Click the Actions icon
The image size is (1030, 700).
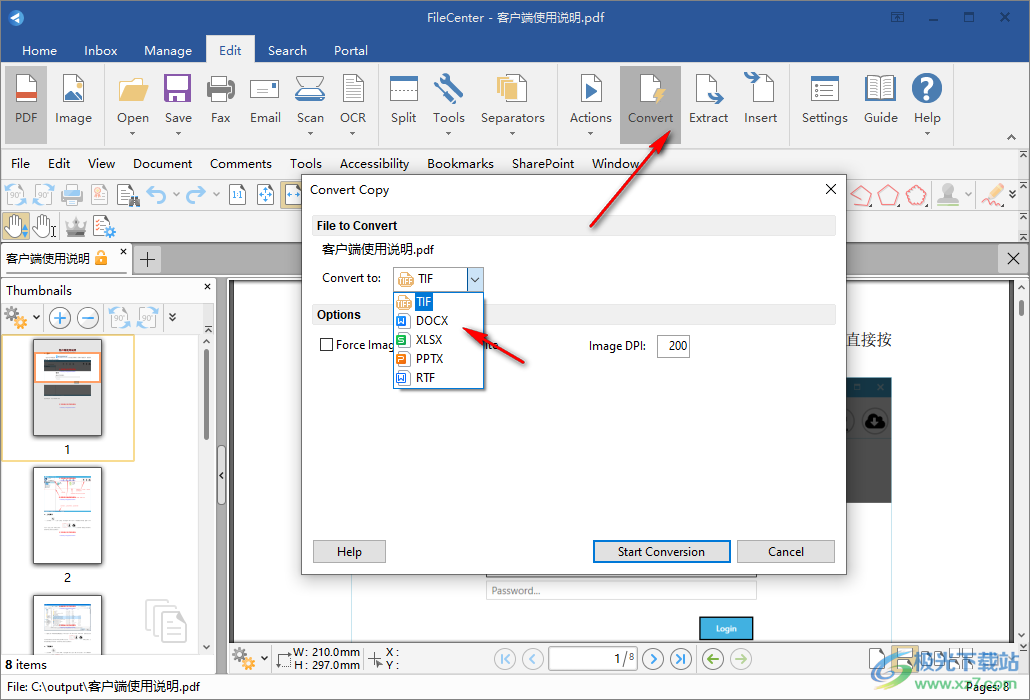click(591, 89)
